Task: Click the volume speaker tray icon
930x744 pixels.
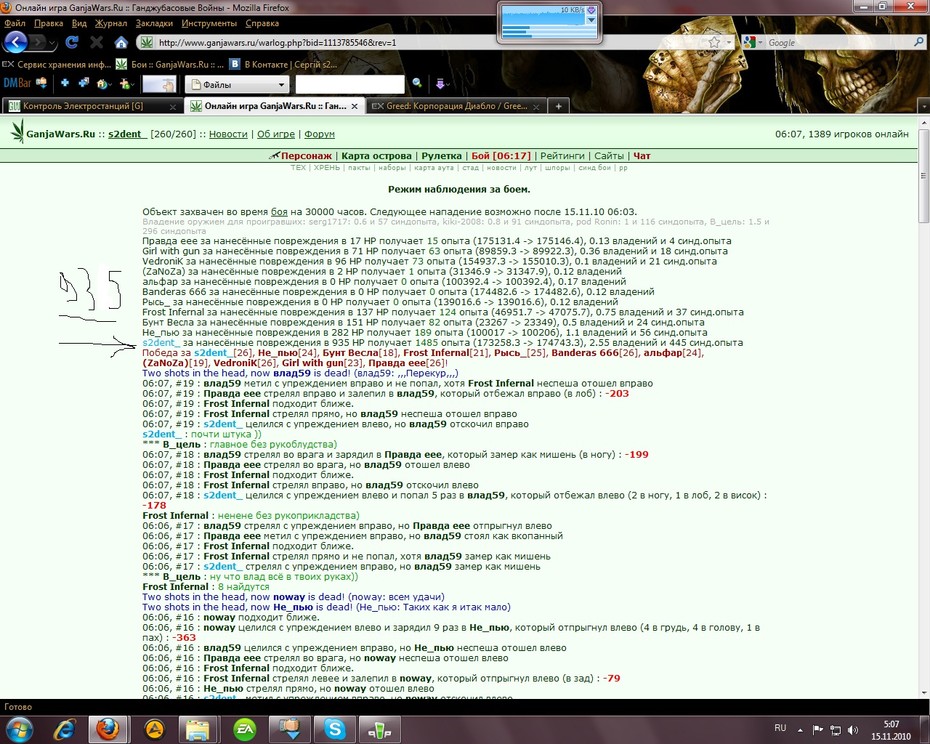Action: click(x=853, y=729)
